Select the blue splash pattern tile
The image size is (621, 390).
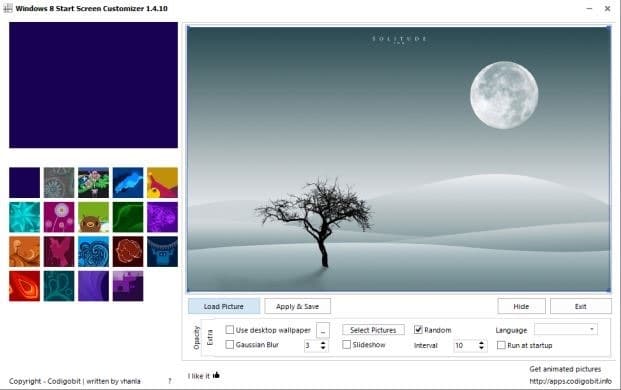(128, 183)
